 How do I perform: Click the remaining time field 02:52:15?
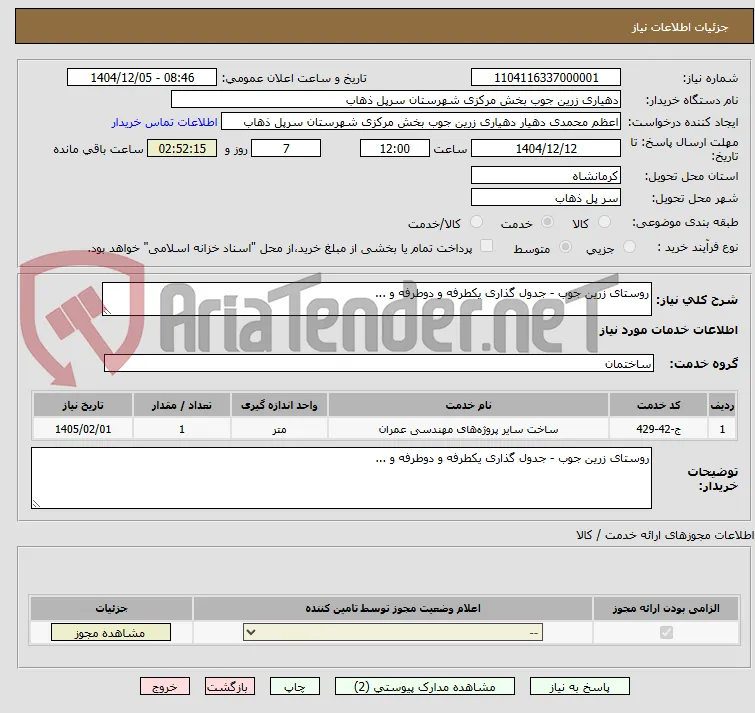[182, 148]
